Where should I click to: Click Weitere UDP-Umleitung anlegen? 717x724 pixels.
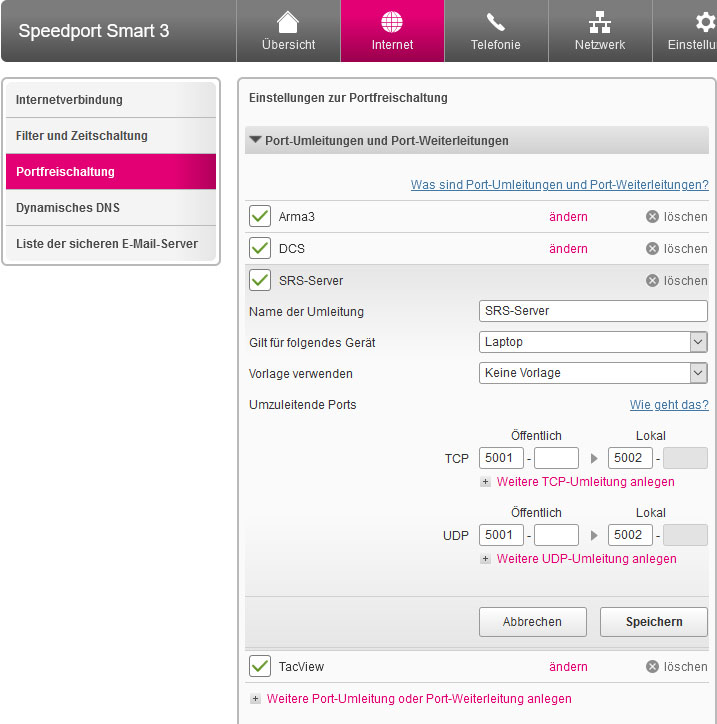tap(586, 559)
